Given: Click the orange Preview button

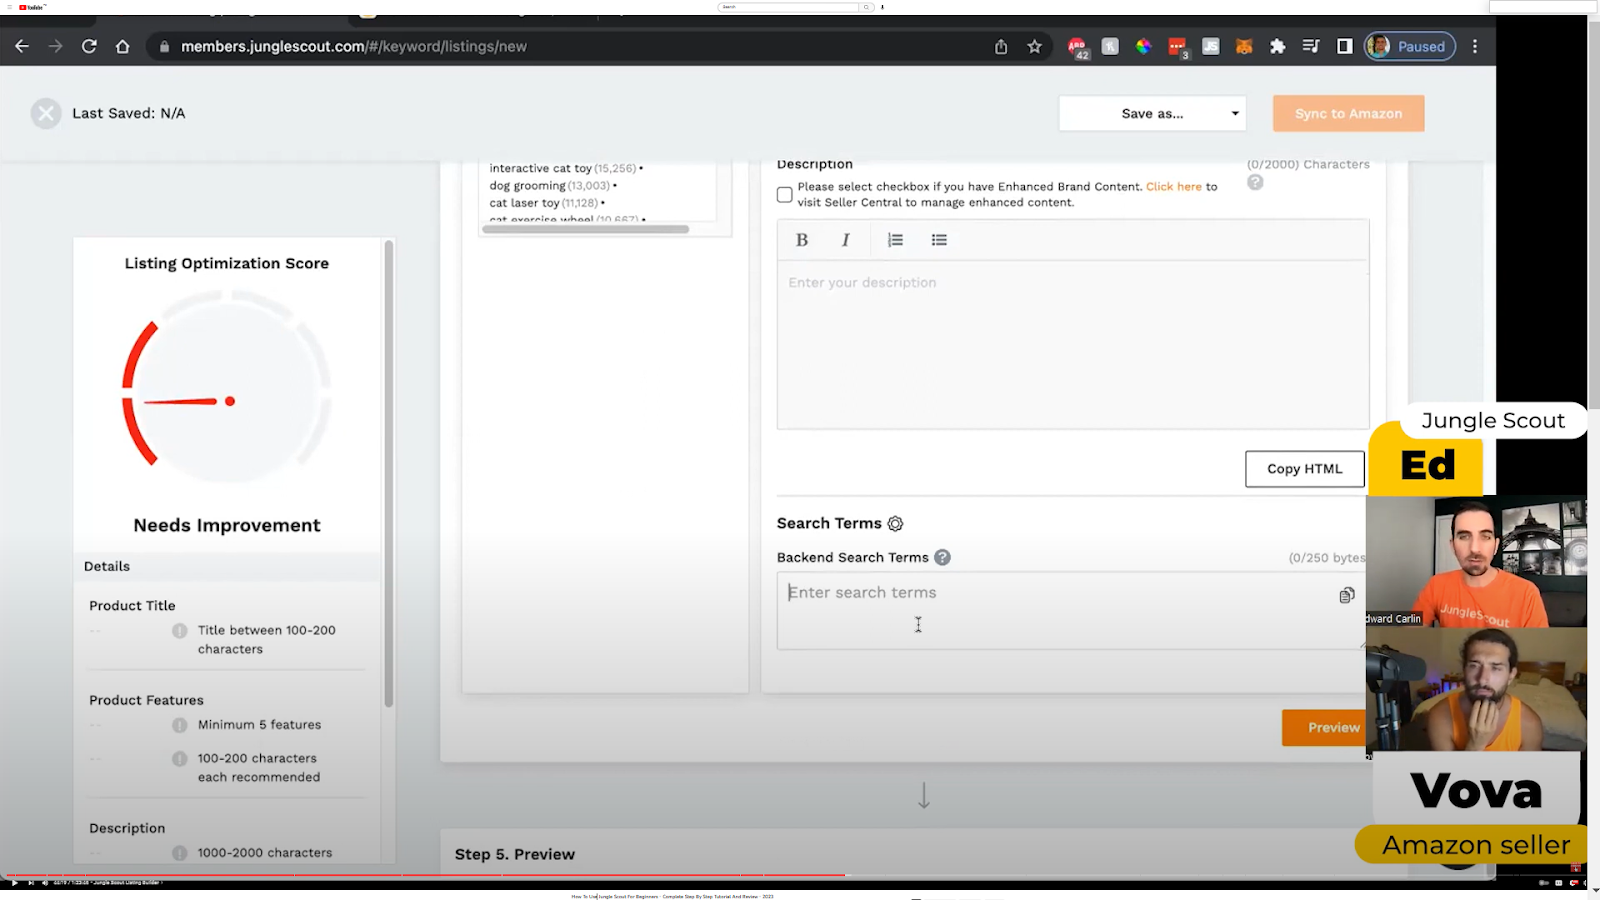Looking at the screenshot, I should pos(1324,728).
